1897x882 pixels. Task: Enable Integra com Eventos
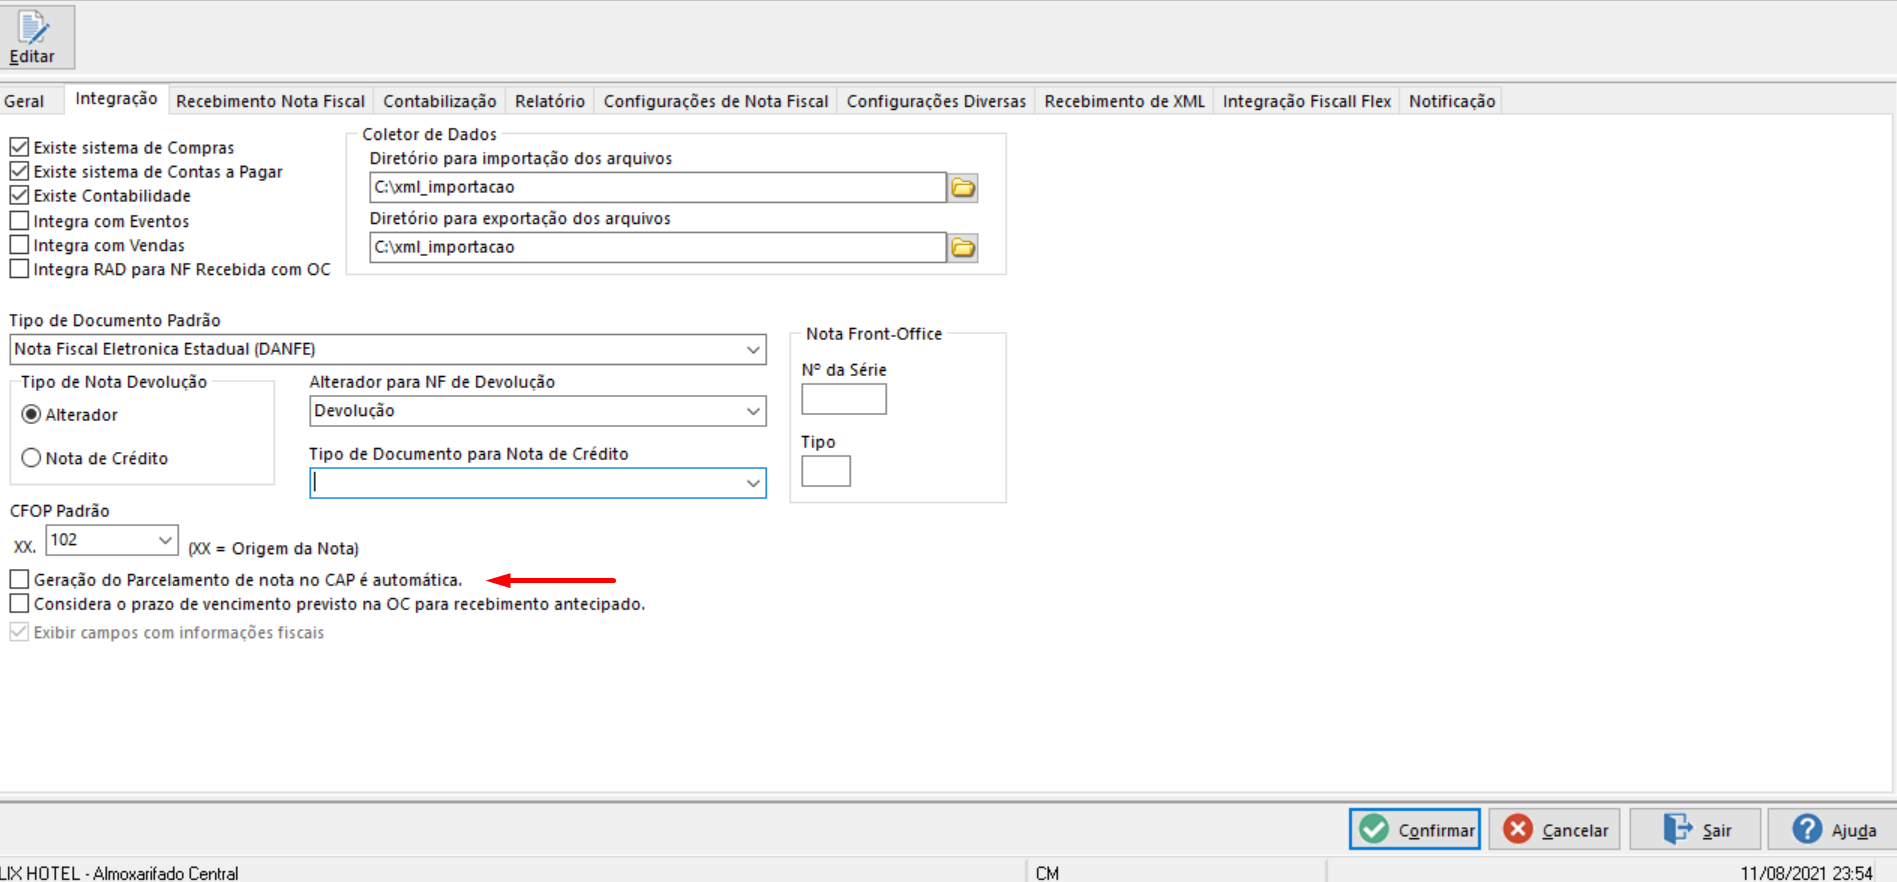[x=19, y=220]
